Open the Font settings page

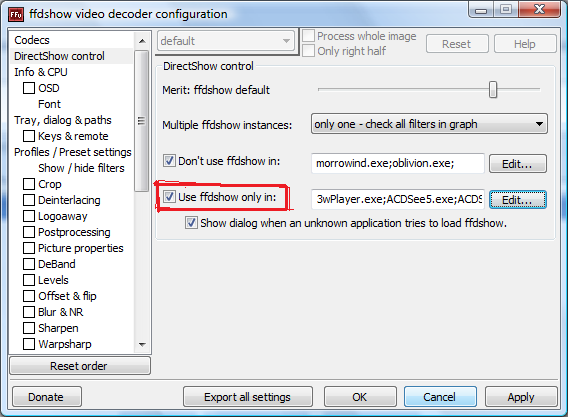pyautogui.click(x=49, y=104)
